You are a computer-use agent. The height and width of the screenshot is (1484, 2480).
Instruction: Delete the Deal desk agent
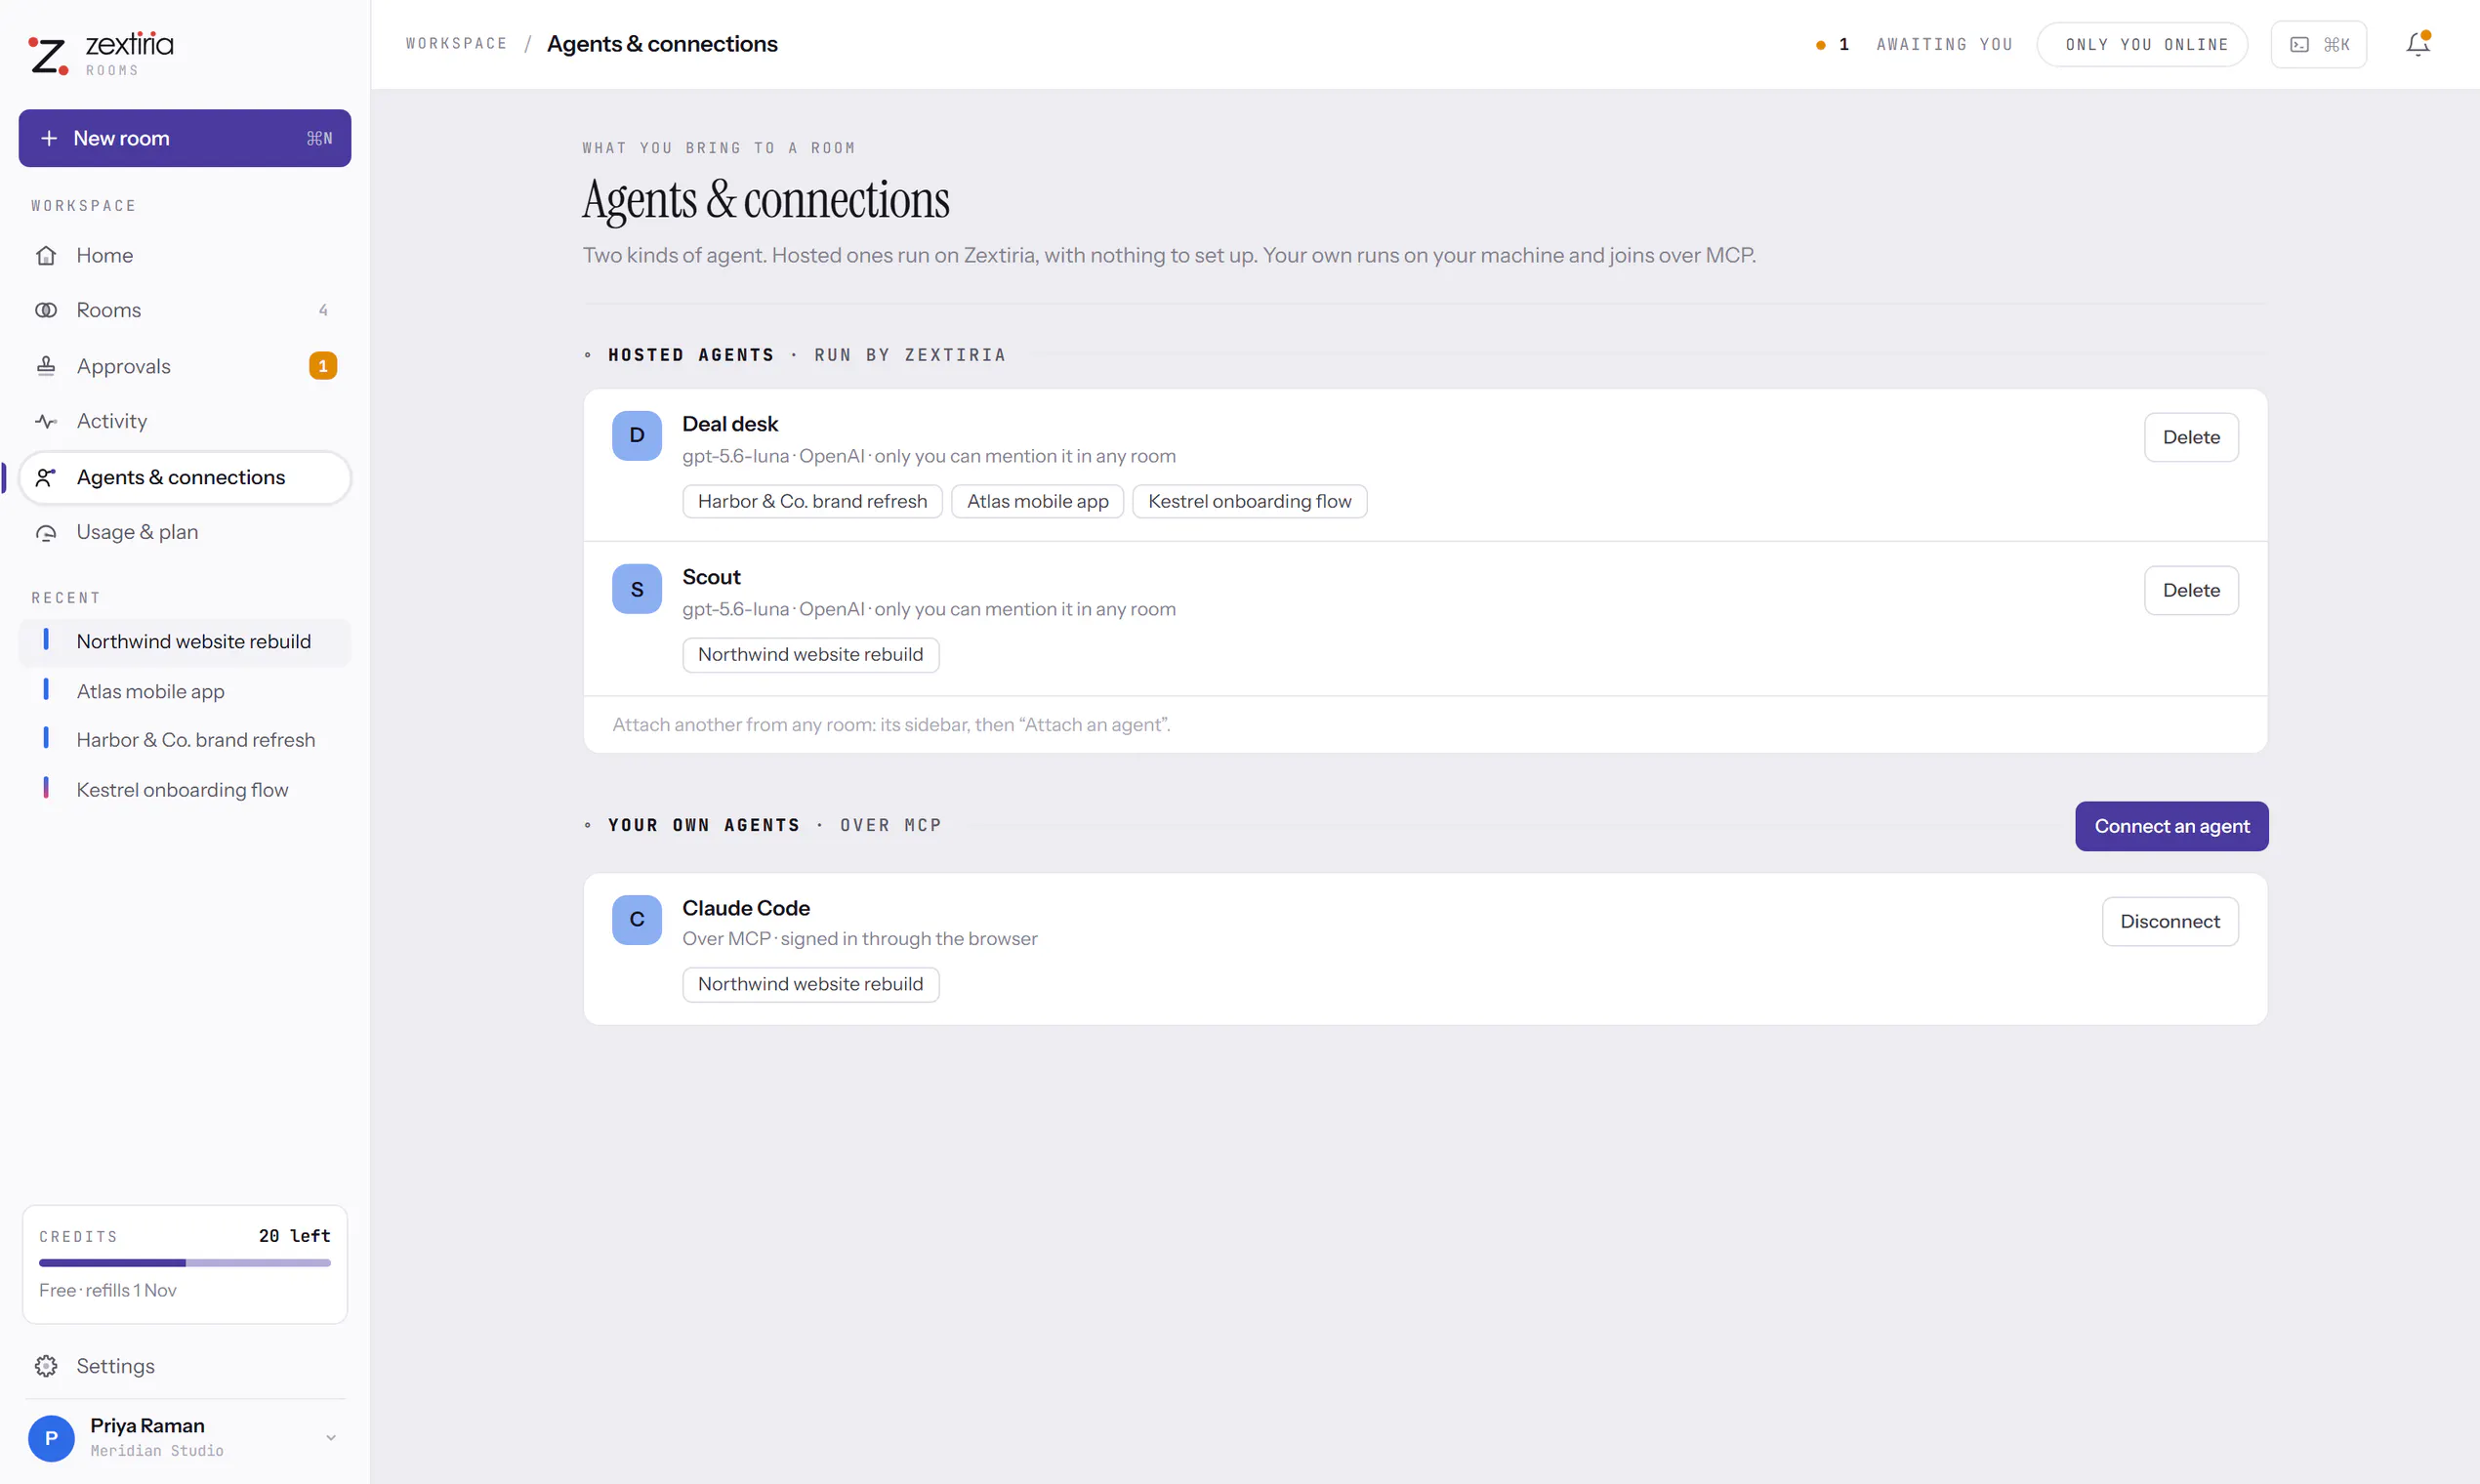(2191, 437)
